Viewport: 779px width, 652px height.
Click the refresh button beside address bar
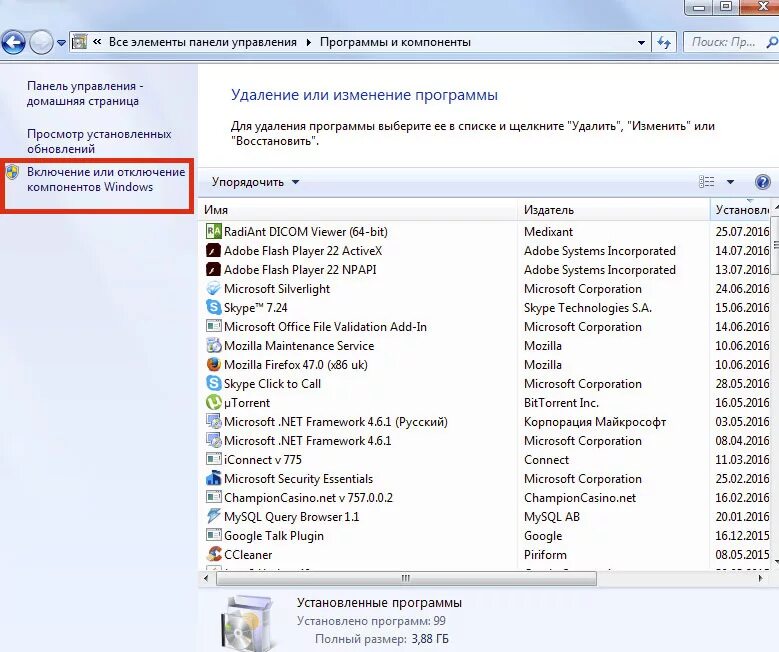click(x=664, y=42)
